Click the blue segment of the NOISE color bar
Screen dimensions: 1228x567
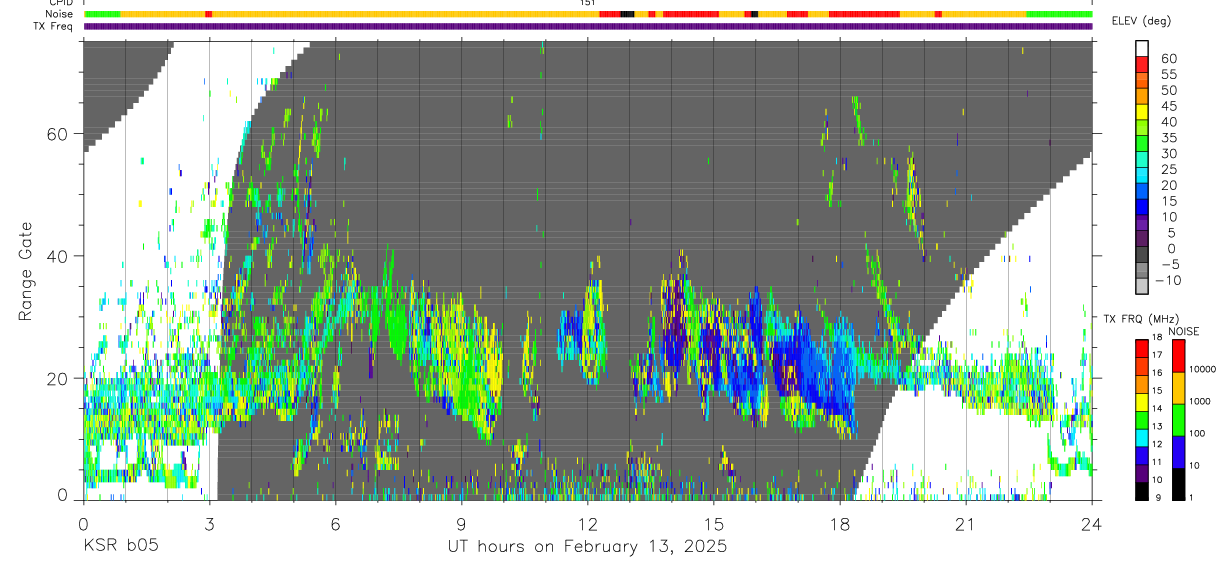[1178, 452]
